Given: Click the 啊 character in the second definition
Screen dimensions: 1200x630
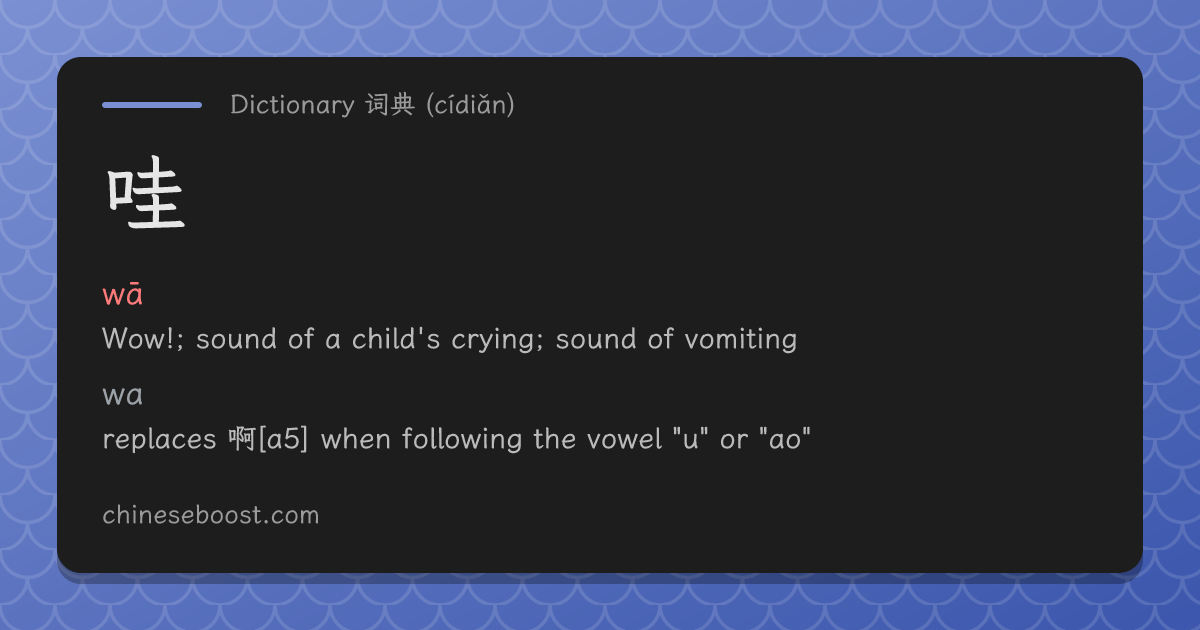Looking at the screenshot, I should 242,440.
